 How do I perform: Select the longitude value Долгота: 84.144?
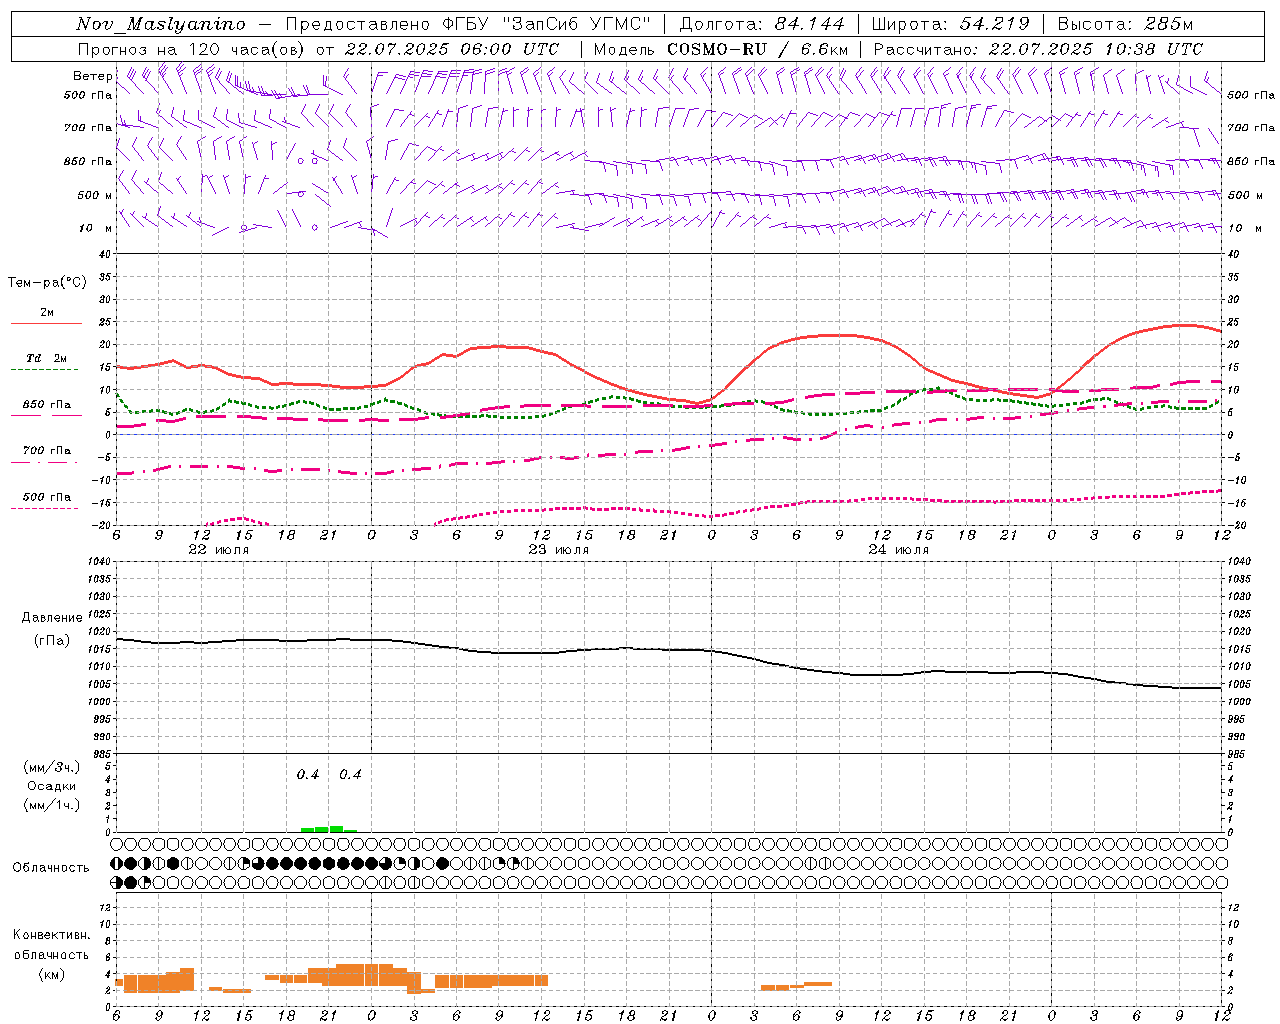(x=762, y=24)
